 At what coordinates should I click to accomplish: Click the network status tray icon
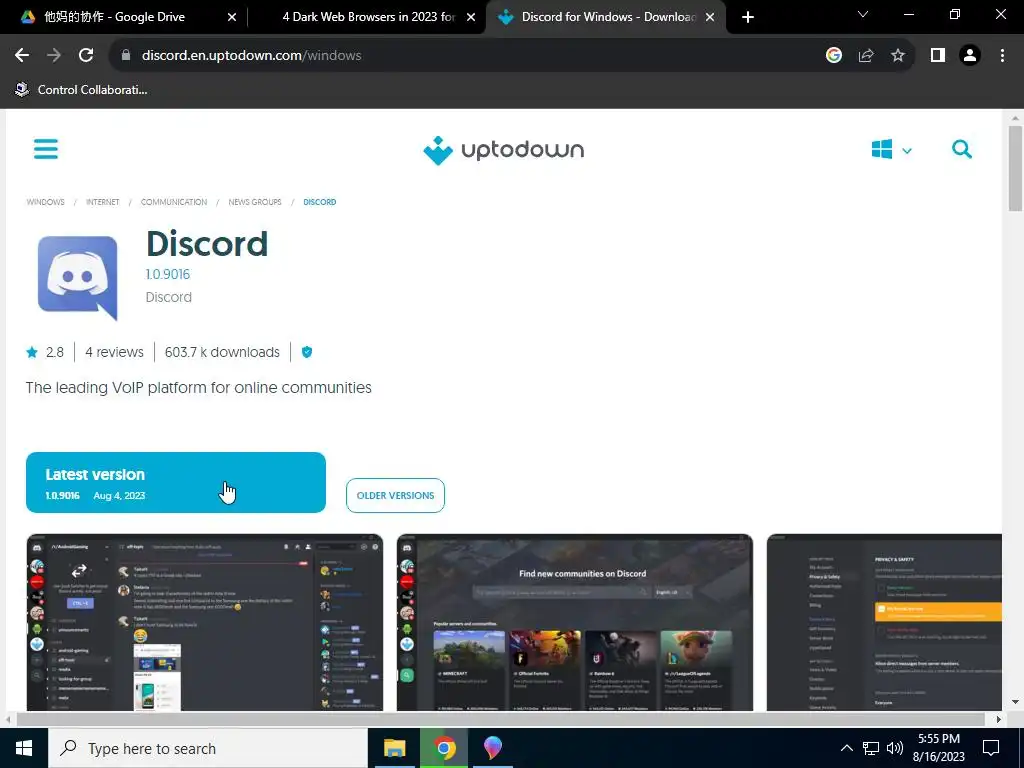pyautogui.click(x=871, y=748)
